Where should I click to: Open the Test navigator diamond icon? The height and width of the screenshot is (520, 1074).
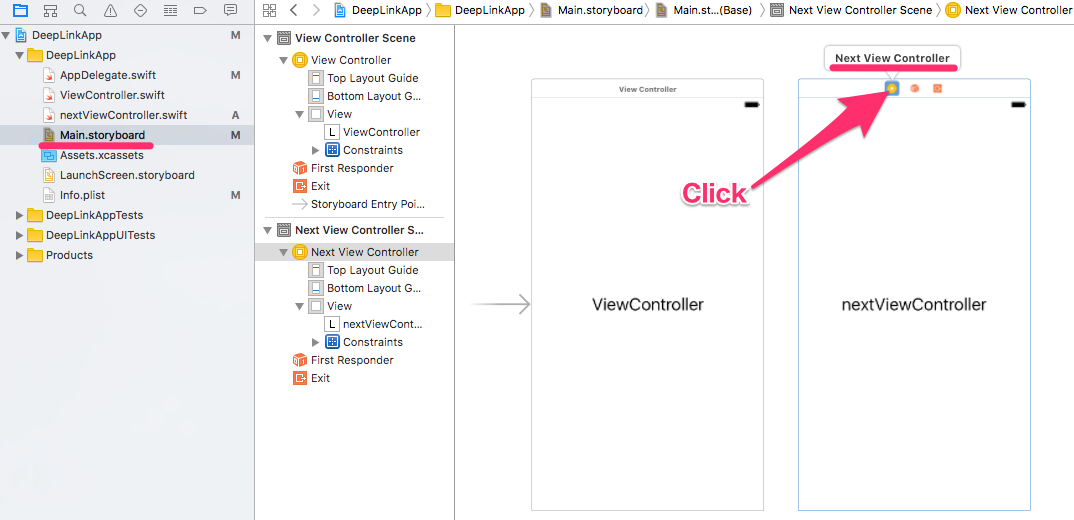click(x=140, y=10)
